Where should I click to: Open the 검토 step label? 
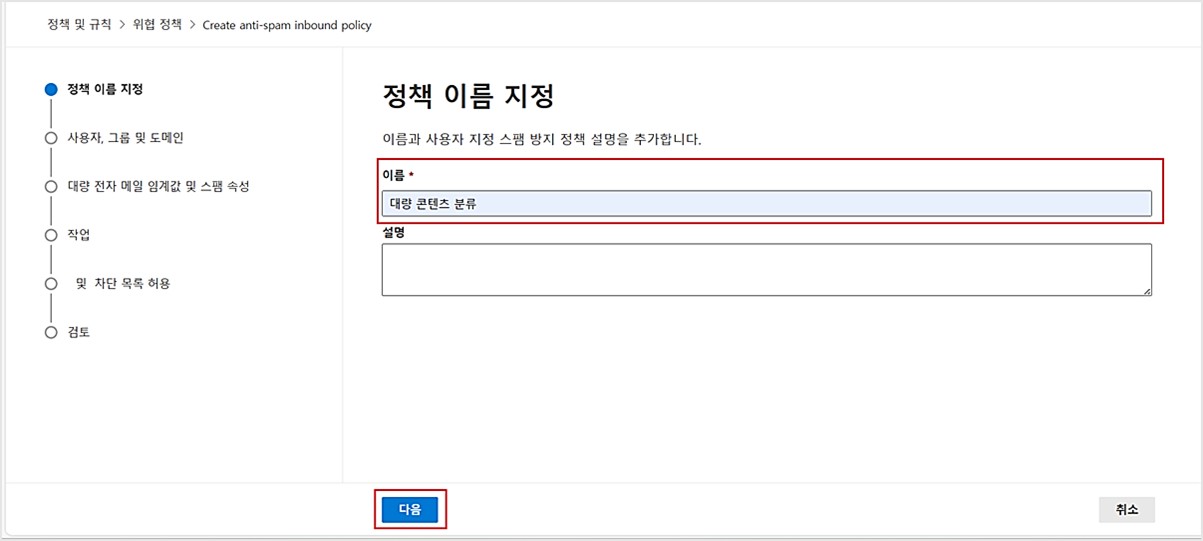click(x=79, y=332)
